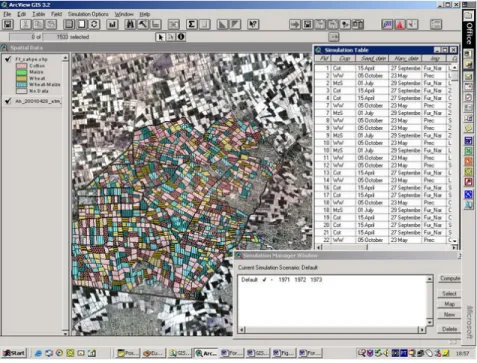Open the Simulation Options menu
Viewport: 477px width, 363px height.
(x=88, y=14)
